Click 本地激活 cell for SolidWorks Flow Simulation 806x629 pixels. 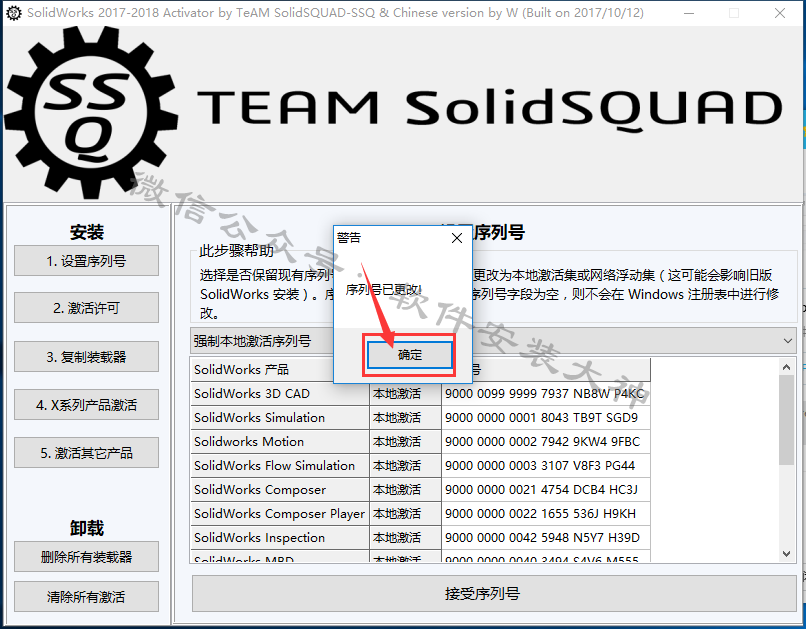pyautogui.click(x=405, y=466)
